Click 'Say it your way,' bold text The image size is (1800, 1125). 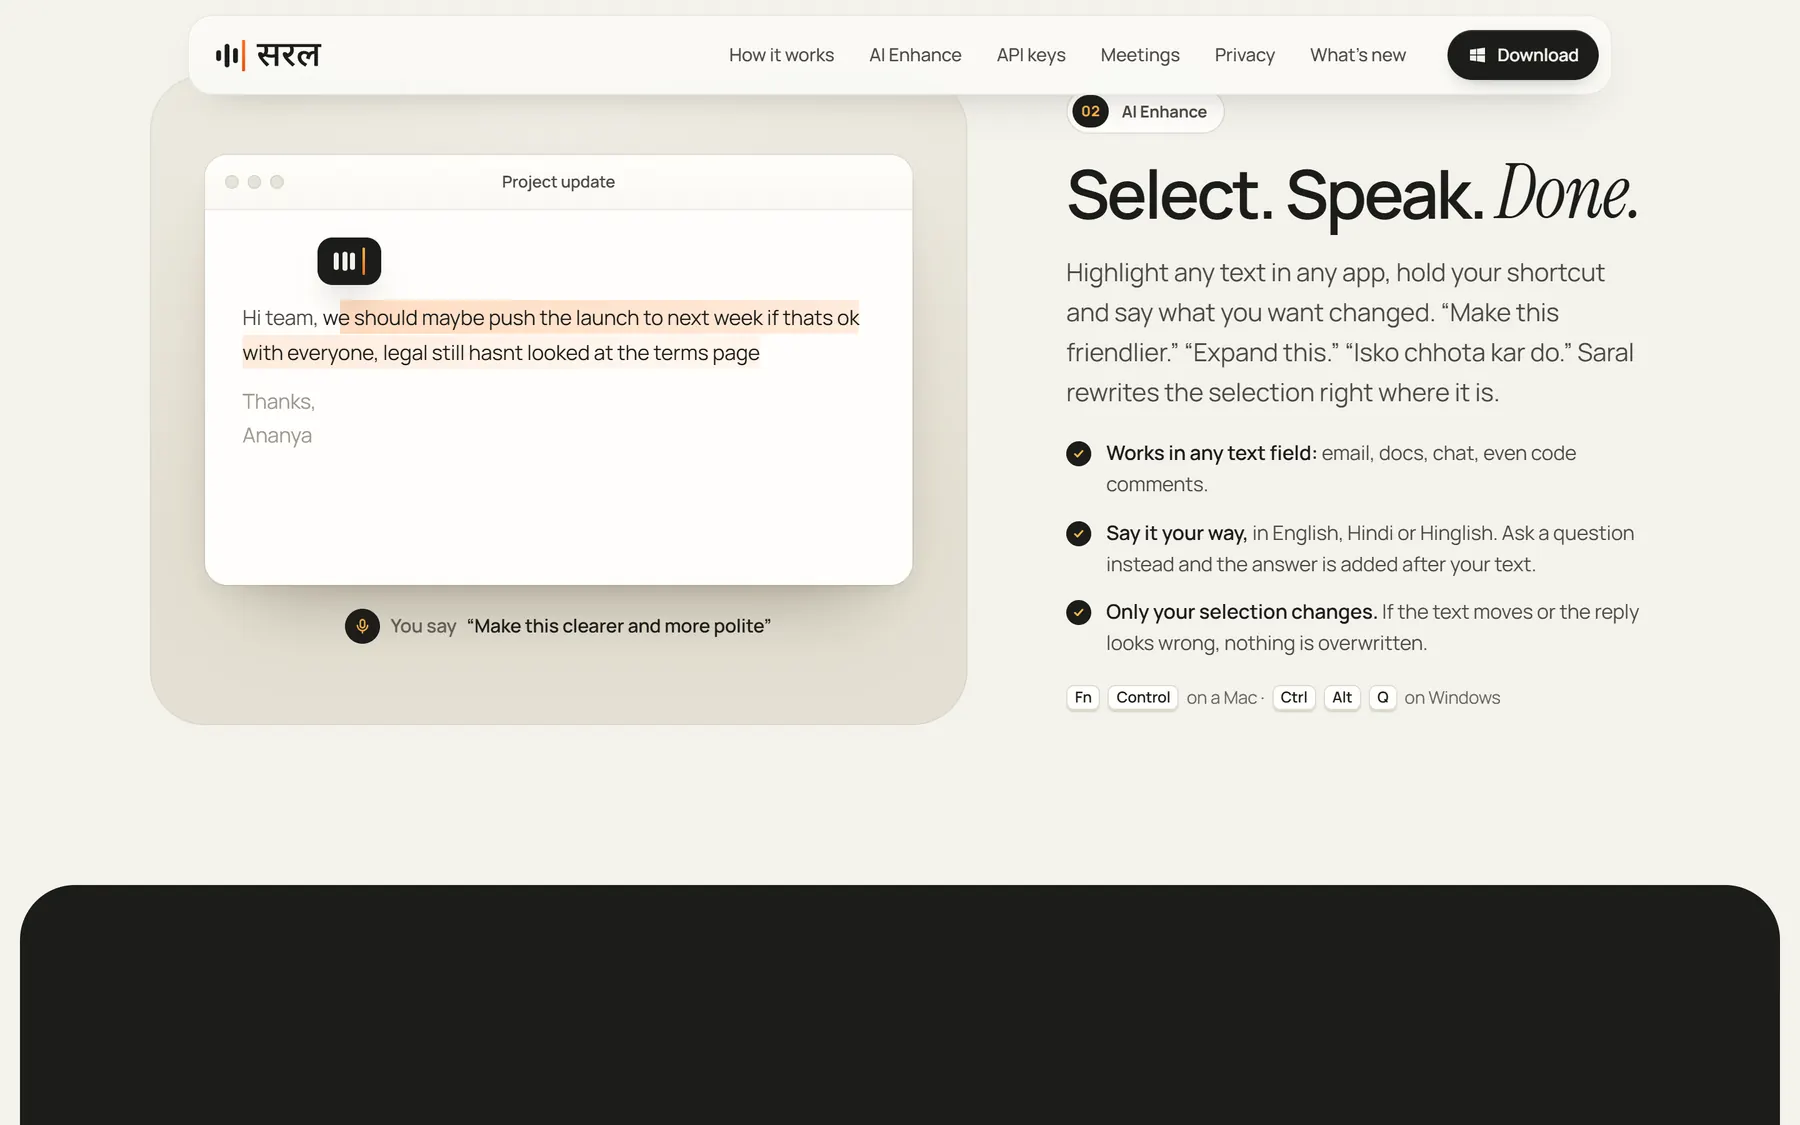[1176, 533]
